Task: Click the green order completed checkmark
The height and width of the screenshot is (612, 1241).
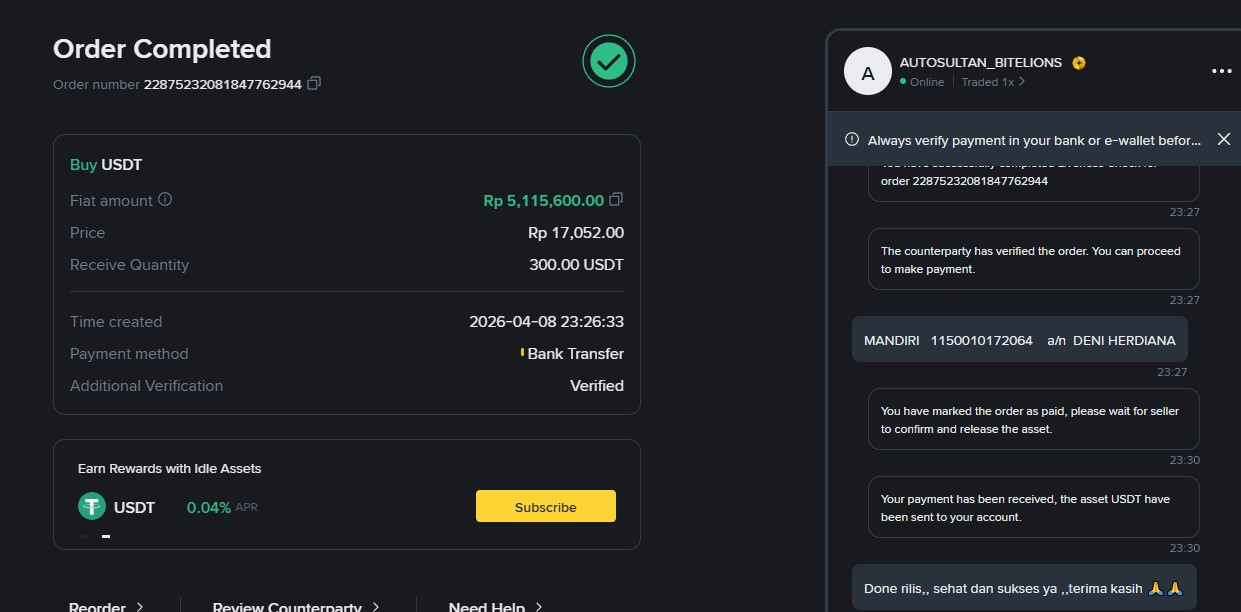Action: 609,62
